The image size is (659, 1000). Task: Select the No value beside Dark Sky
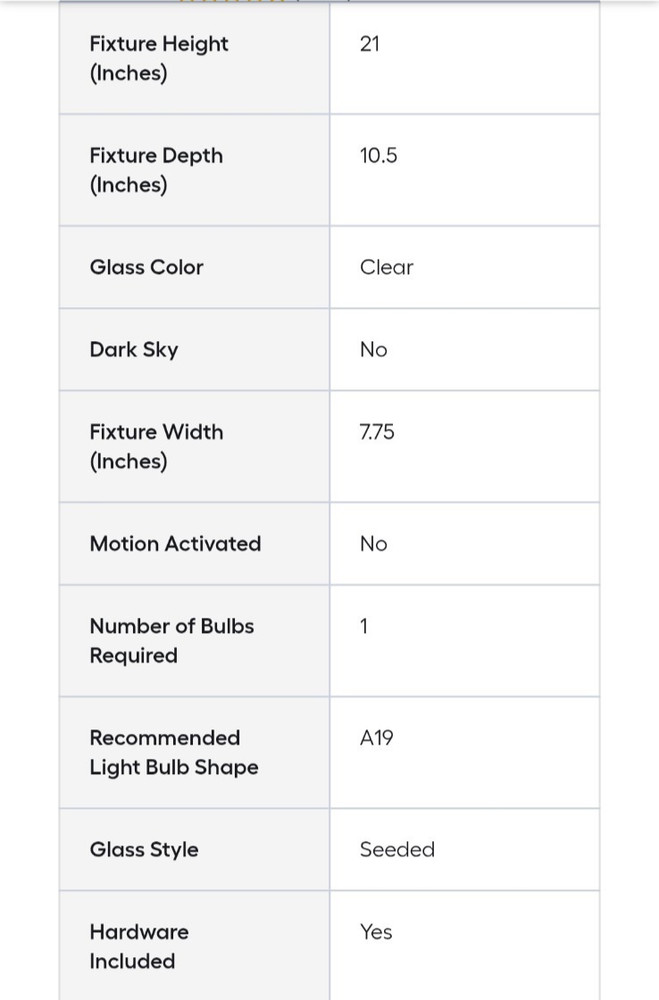pos(373,349)
